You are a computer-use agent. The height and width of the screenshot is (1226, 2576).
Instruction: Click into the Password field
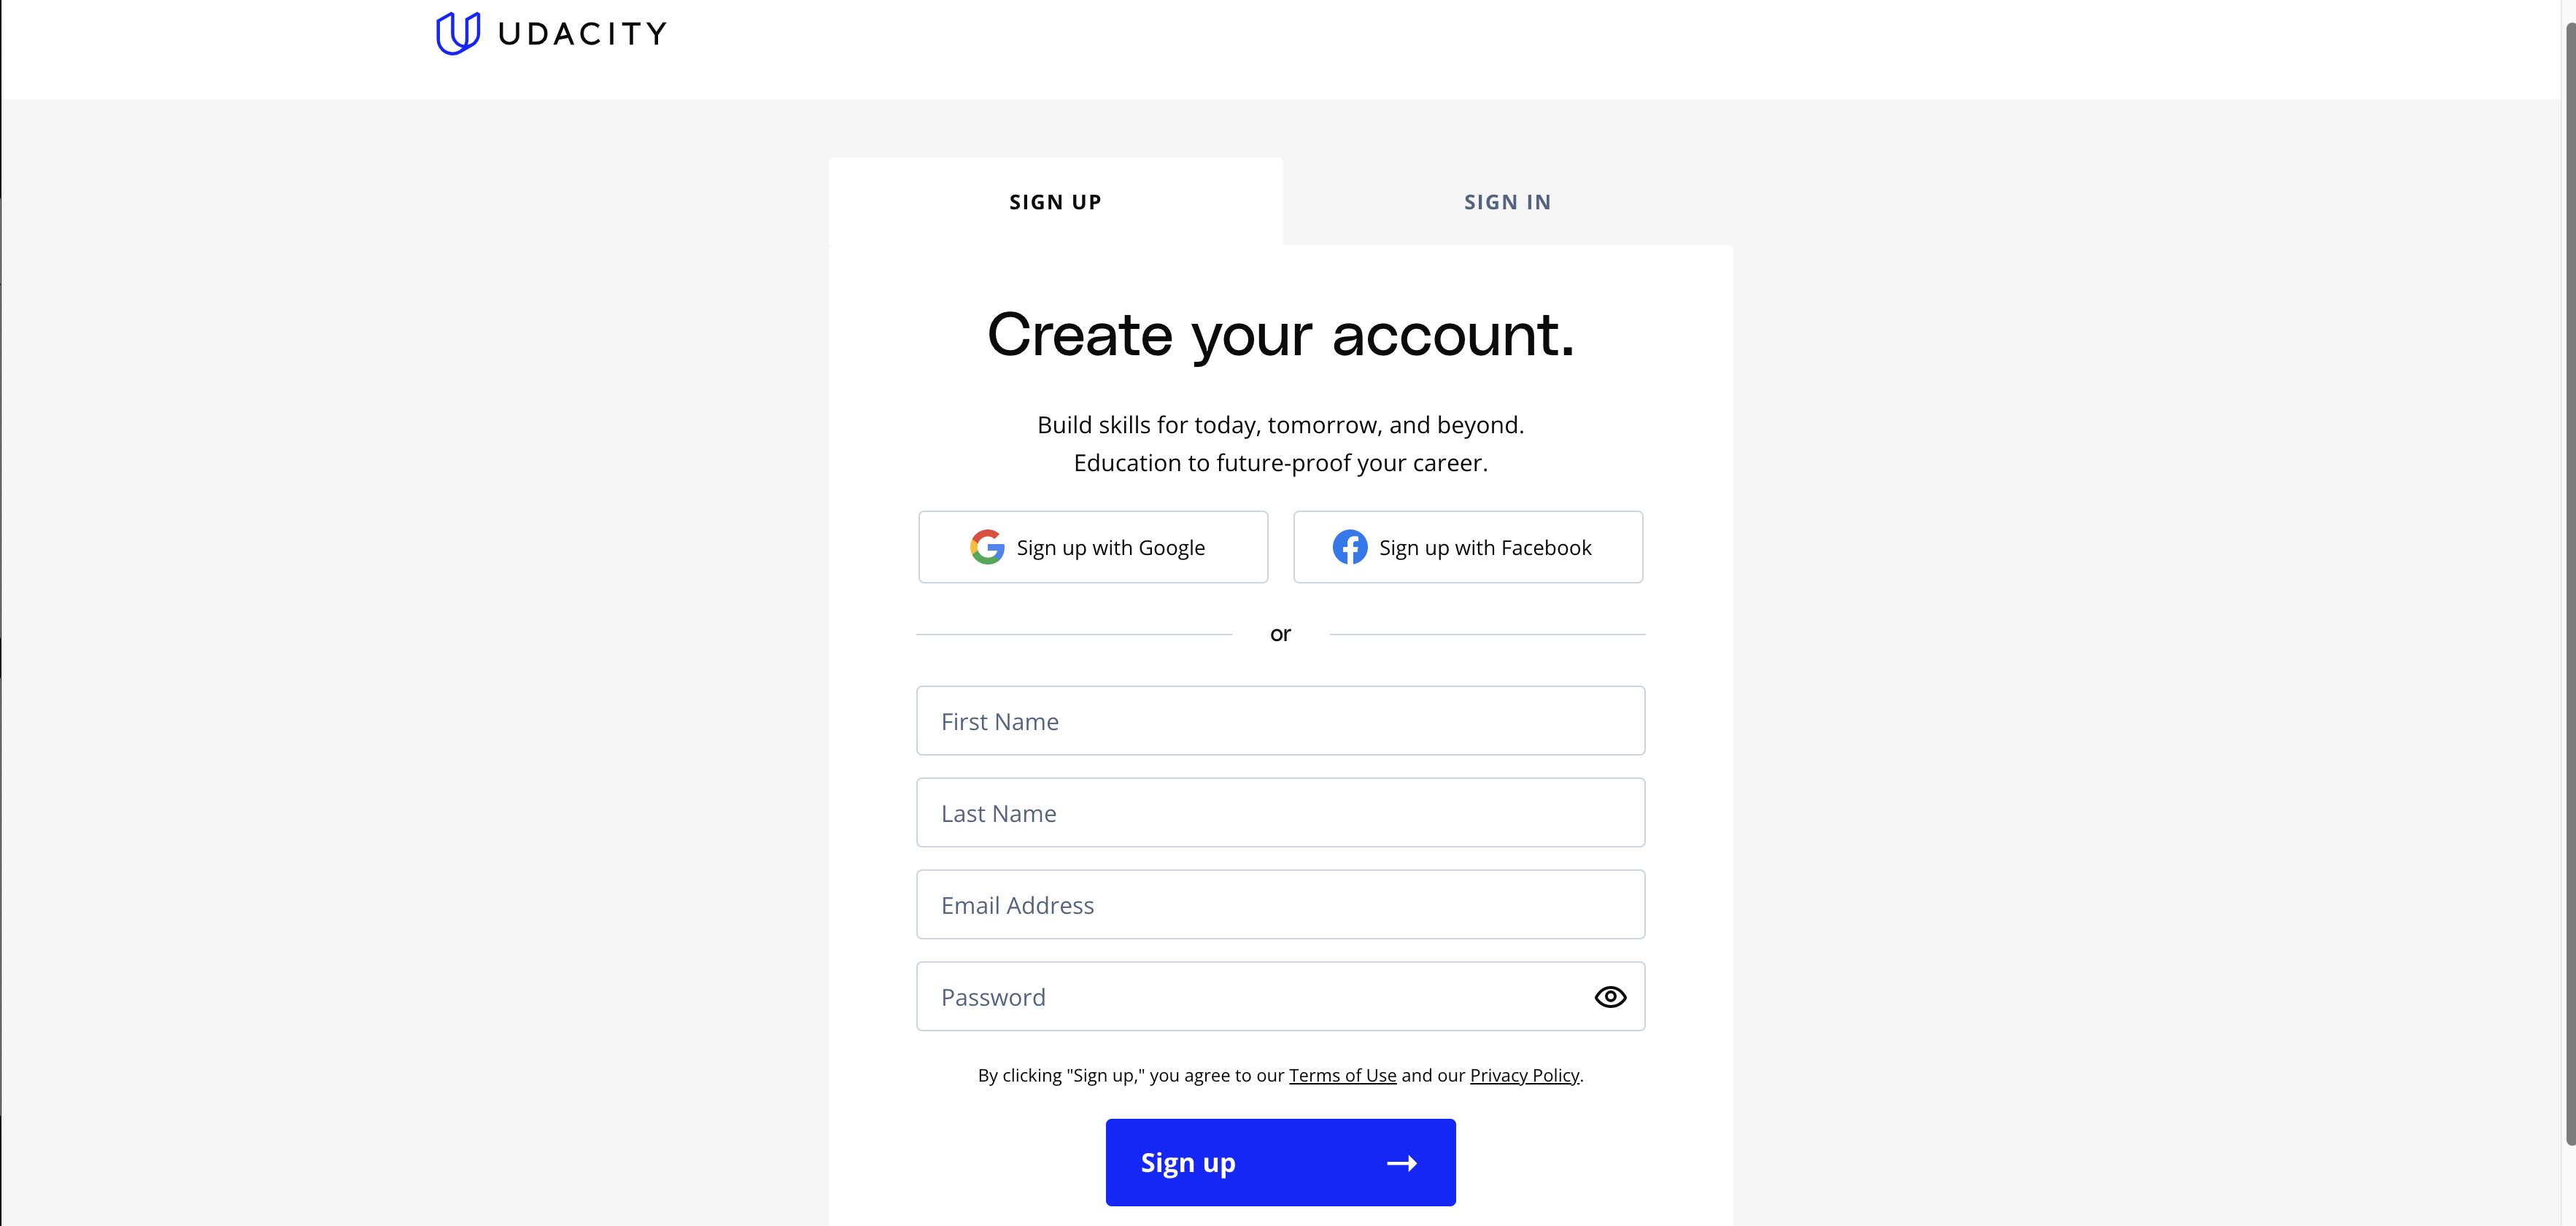pyautogui.click(x=1250, y=997)
